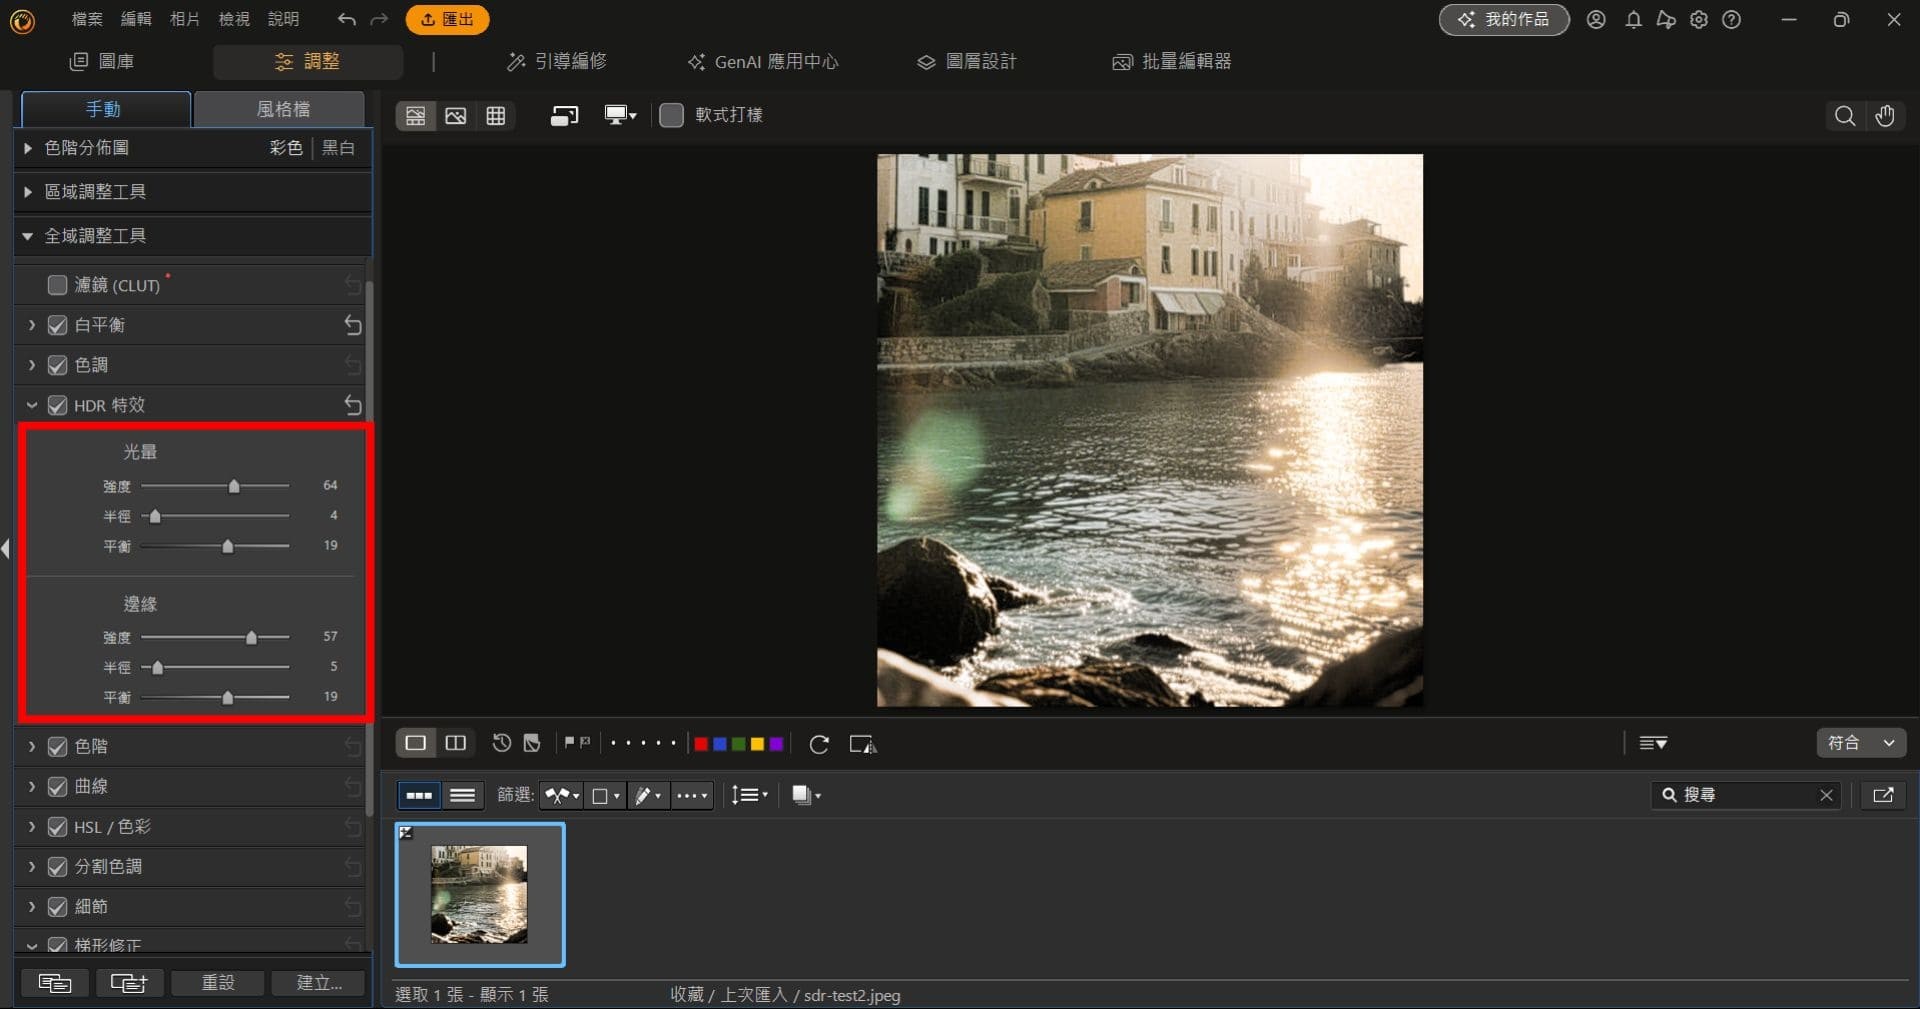Open the search magnifier icon near top right

[x=1844, y=116]
